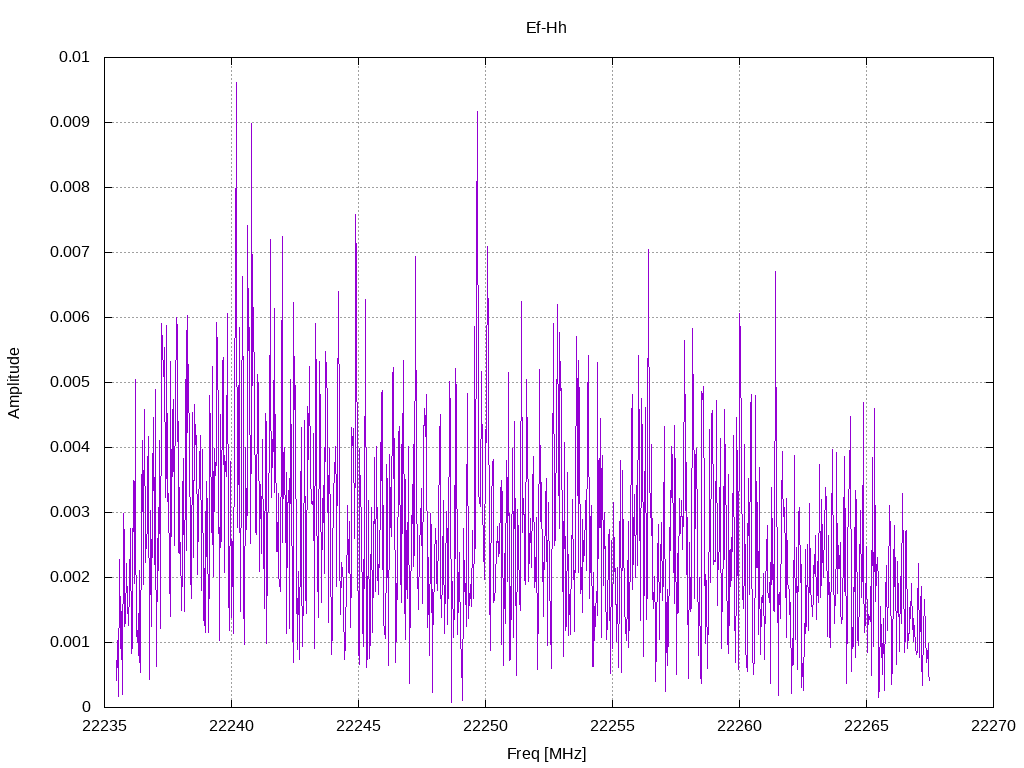Click the x-axis tick label 22270
This screenshot has height=768, width=1024.
(x=993, y=726)
